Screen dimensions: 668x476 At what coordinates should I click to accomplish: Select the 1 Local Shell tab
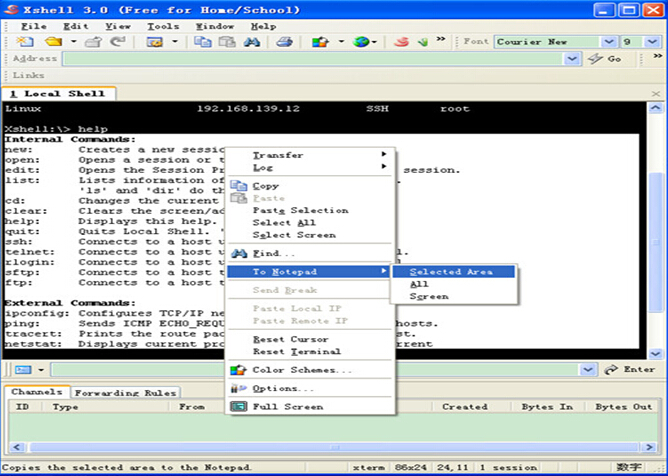[58, 94]
